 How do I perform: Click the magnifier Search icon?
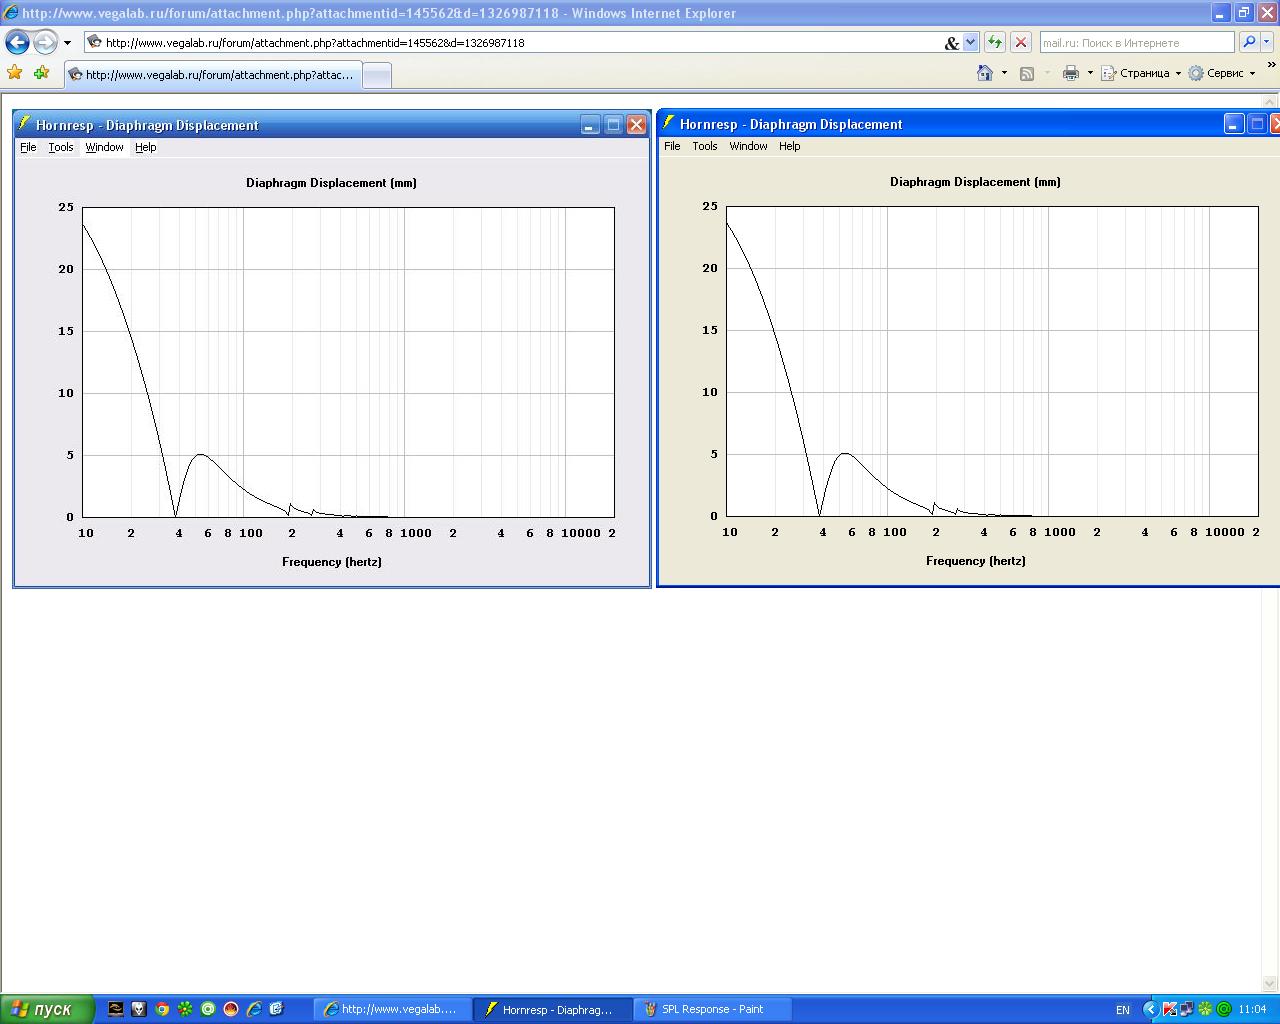click(x=1248, y=42)
